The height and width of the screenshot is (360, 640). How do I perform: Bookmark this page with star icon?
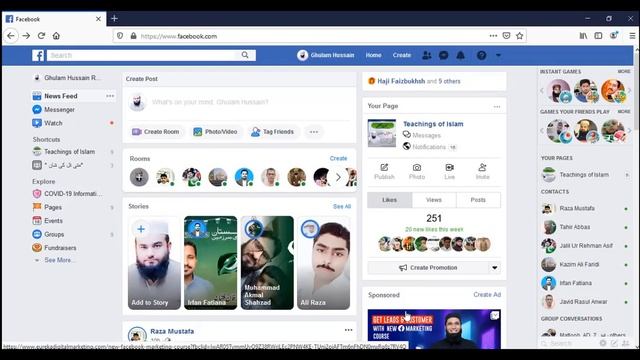coord(520,36)
